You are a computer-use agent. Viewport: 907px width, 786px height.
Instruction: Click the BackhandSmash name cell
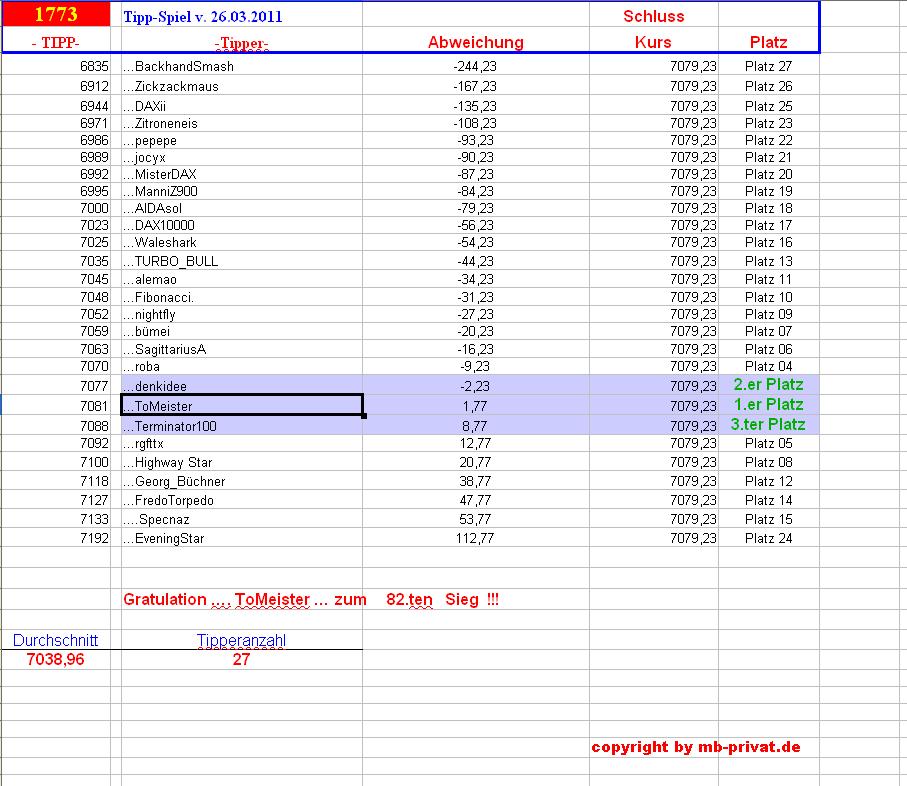point(242,67)
